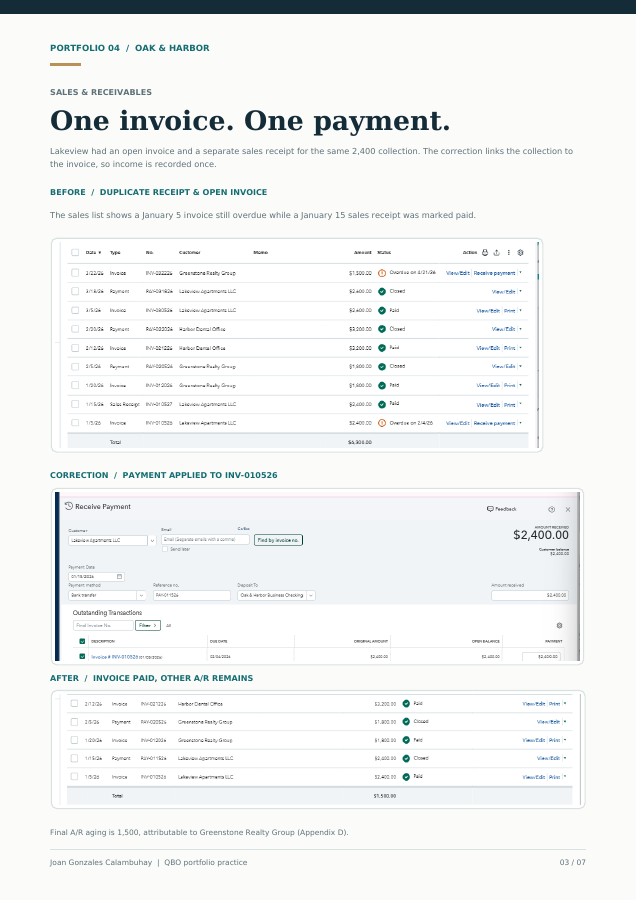This screenshot has height=900, width=637.
Task: Open the help icon in Receive Payment
Action: 551,509
